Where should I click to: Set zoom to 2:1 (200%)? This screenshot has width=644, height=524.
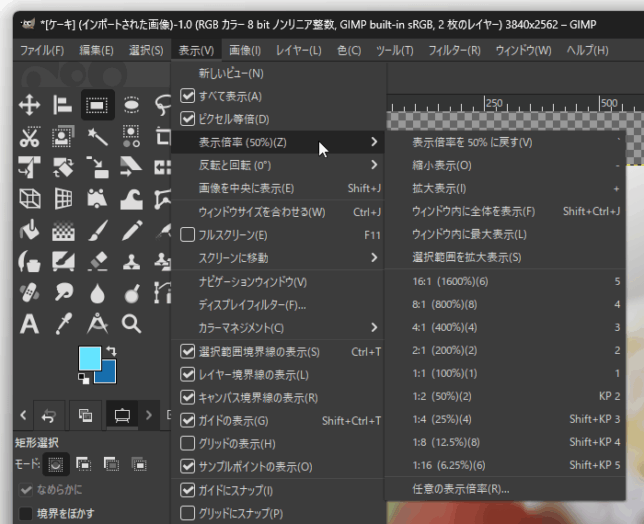point(446,350)
